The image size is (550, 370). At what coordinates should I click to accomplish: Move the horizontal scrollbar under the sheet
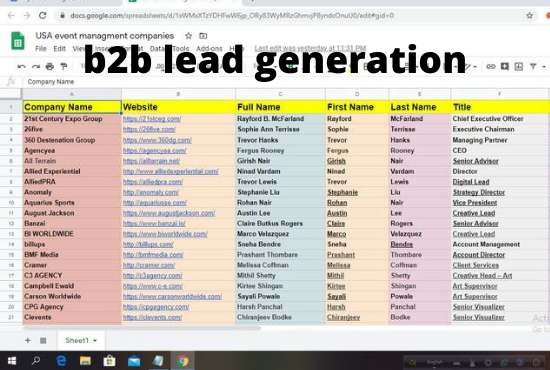(x=142, y=328)
